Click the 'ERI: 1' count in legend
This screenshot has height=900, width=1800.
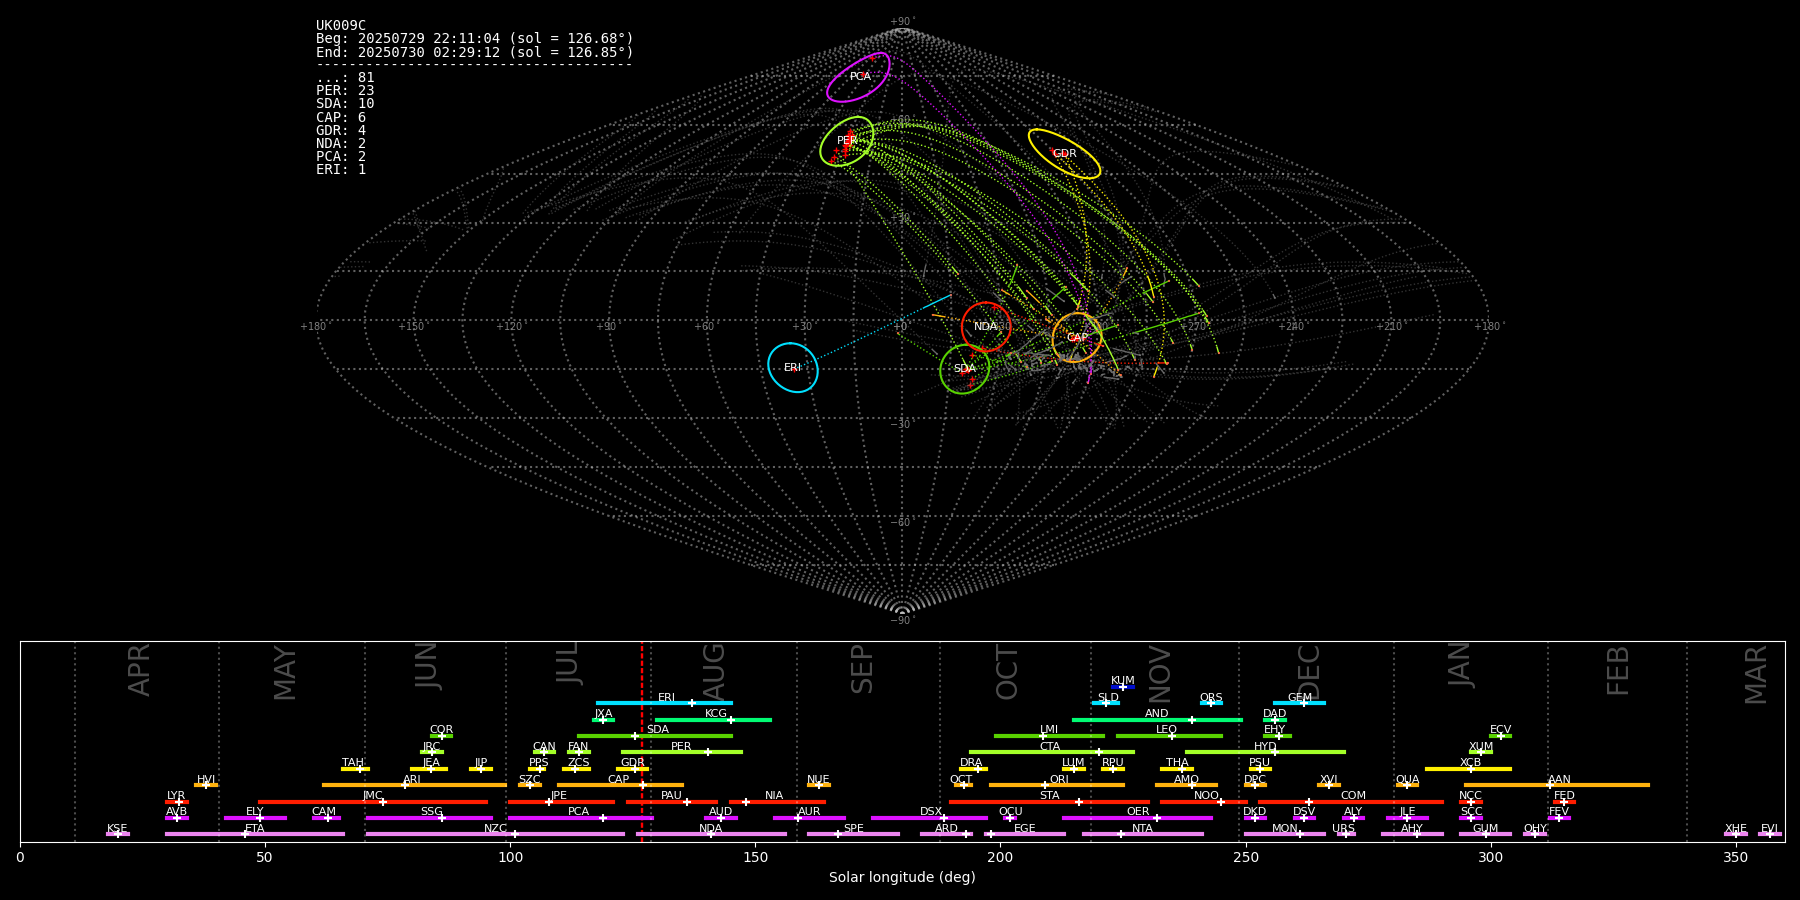coord(341,170)
